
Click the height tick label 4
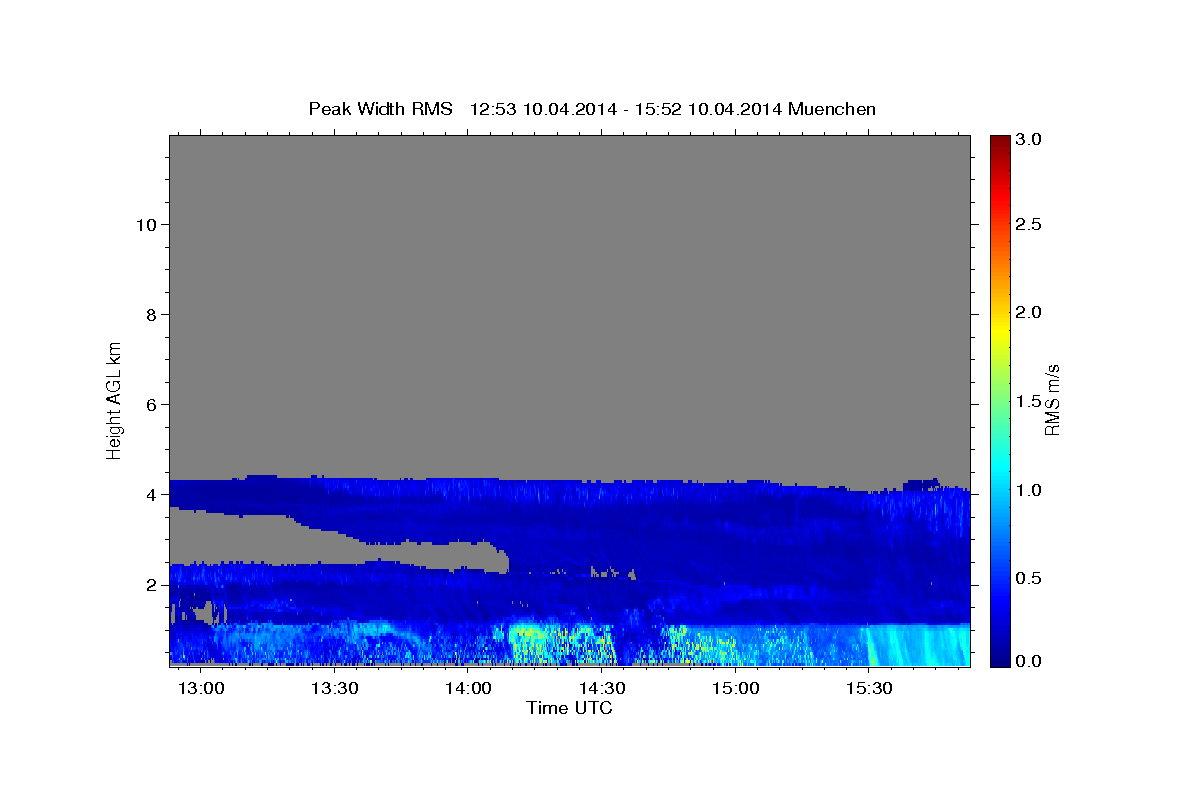click(152, 495)
